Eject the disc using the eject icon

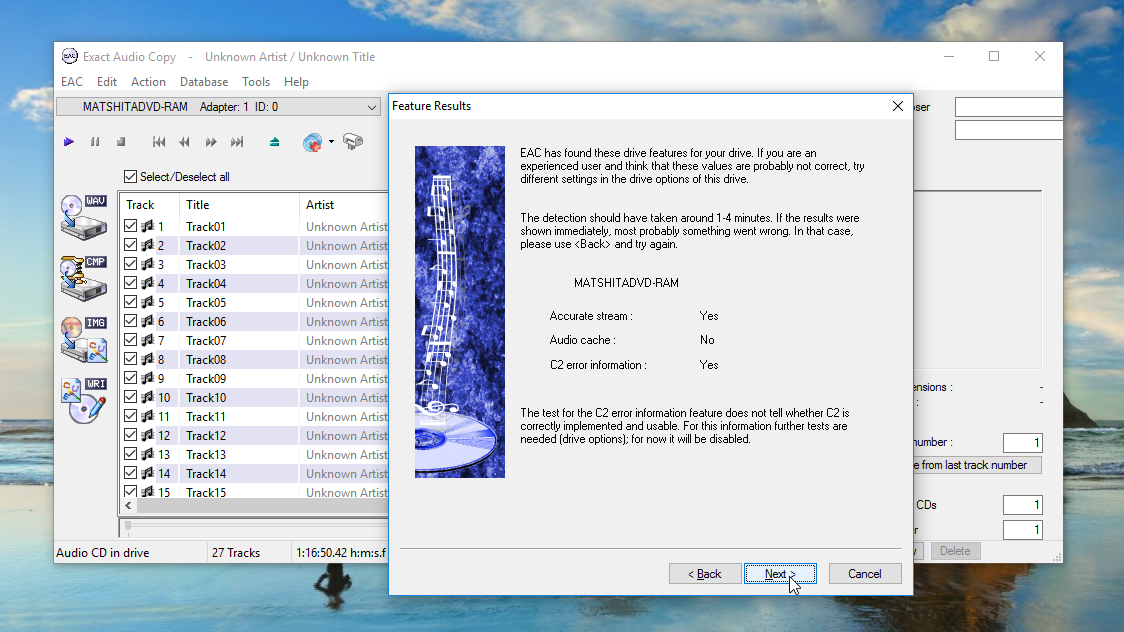coord(274,142)
